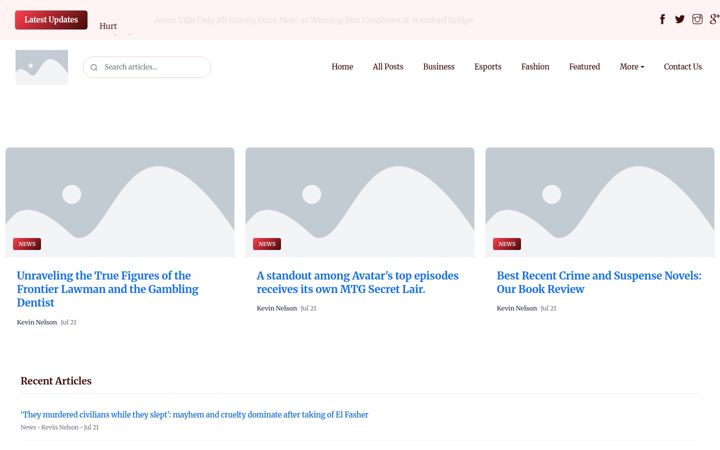Click NEWS tag on Crime Novels card
This screenshot has width=720, height=450.
(x=507, y=244)
